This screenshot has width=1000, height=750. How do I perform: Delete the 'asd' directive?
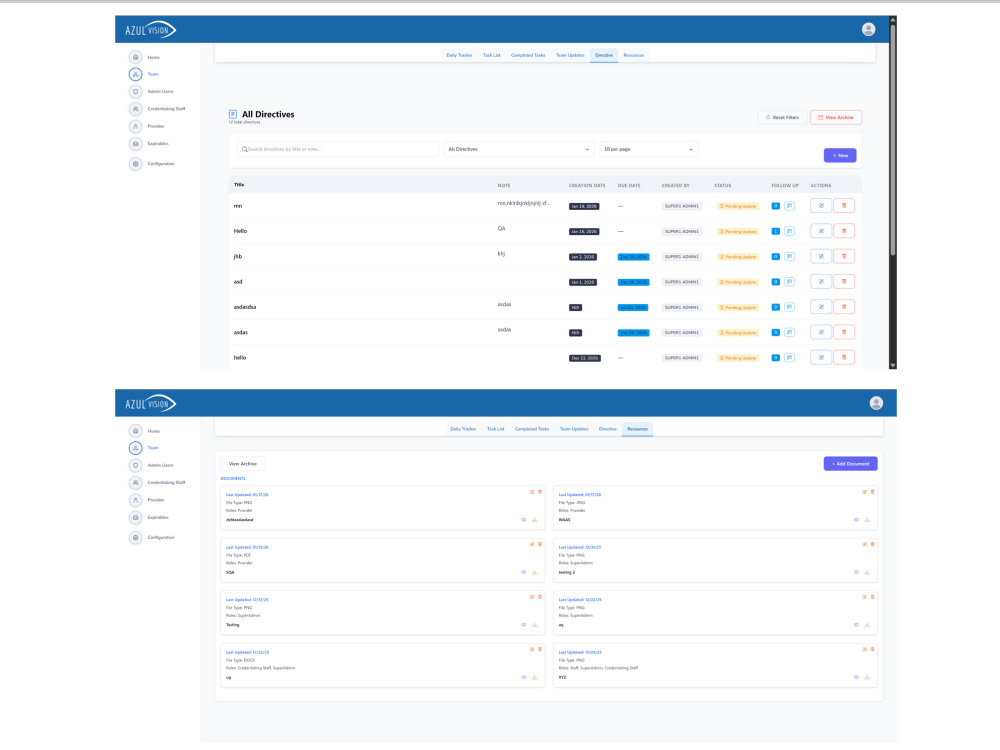844,281
